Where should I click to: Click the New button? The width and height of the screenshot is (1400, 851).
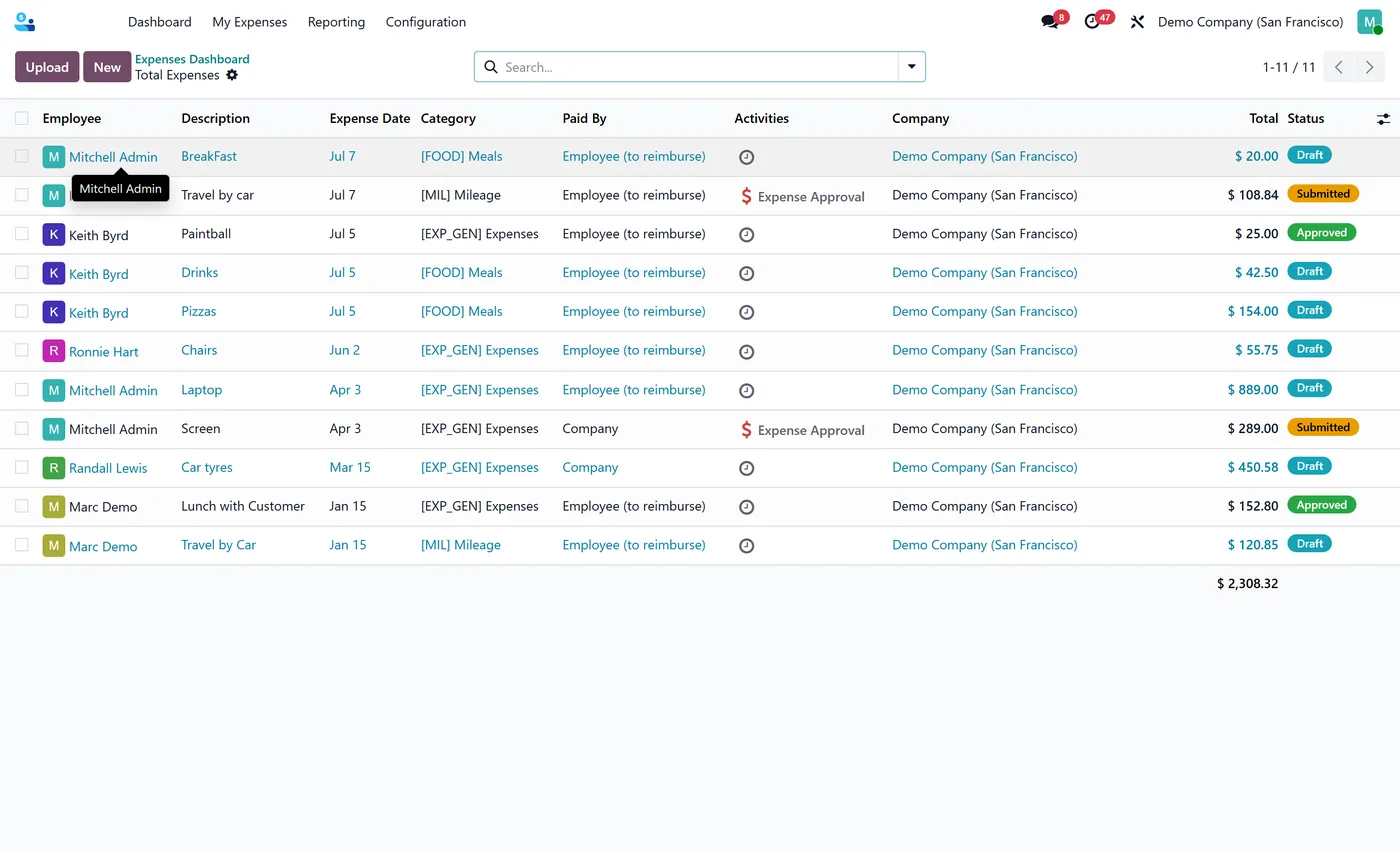(x=107, y=67)
